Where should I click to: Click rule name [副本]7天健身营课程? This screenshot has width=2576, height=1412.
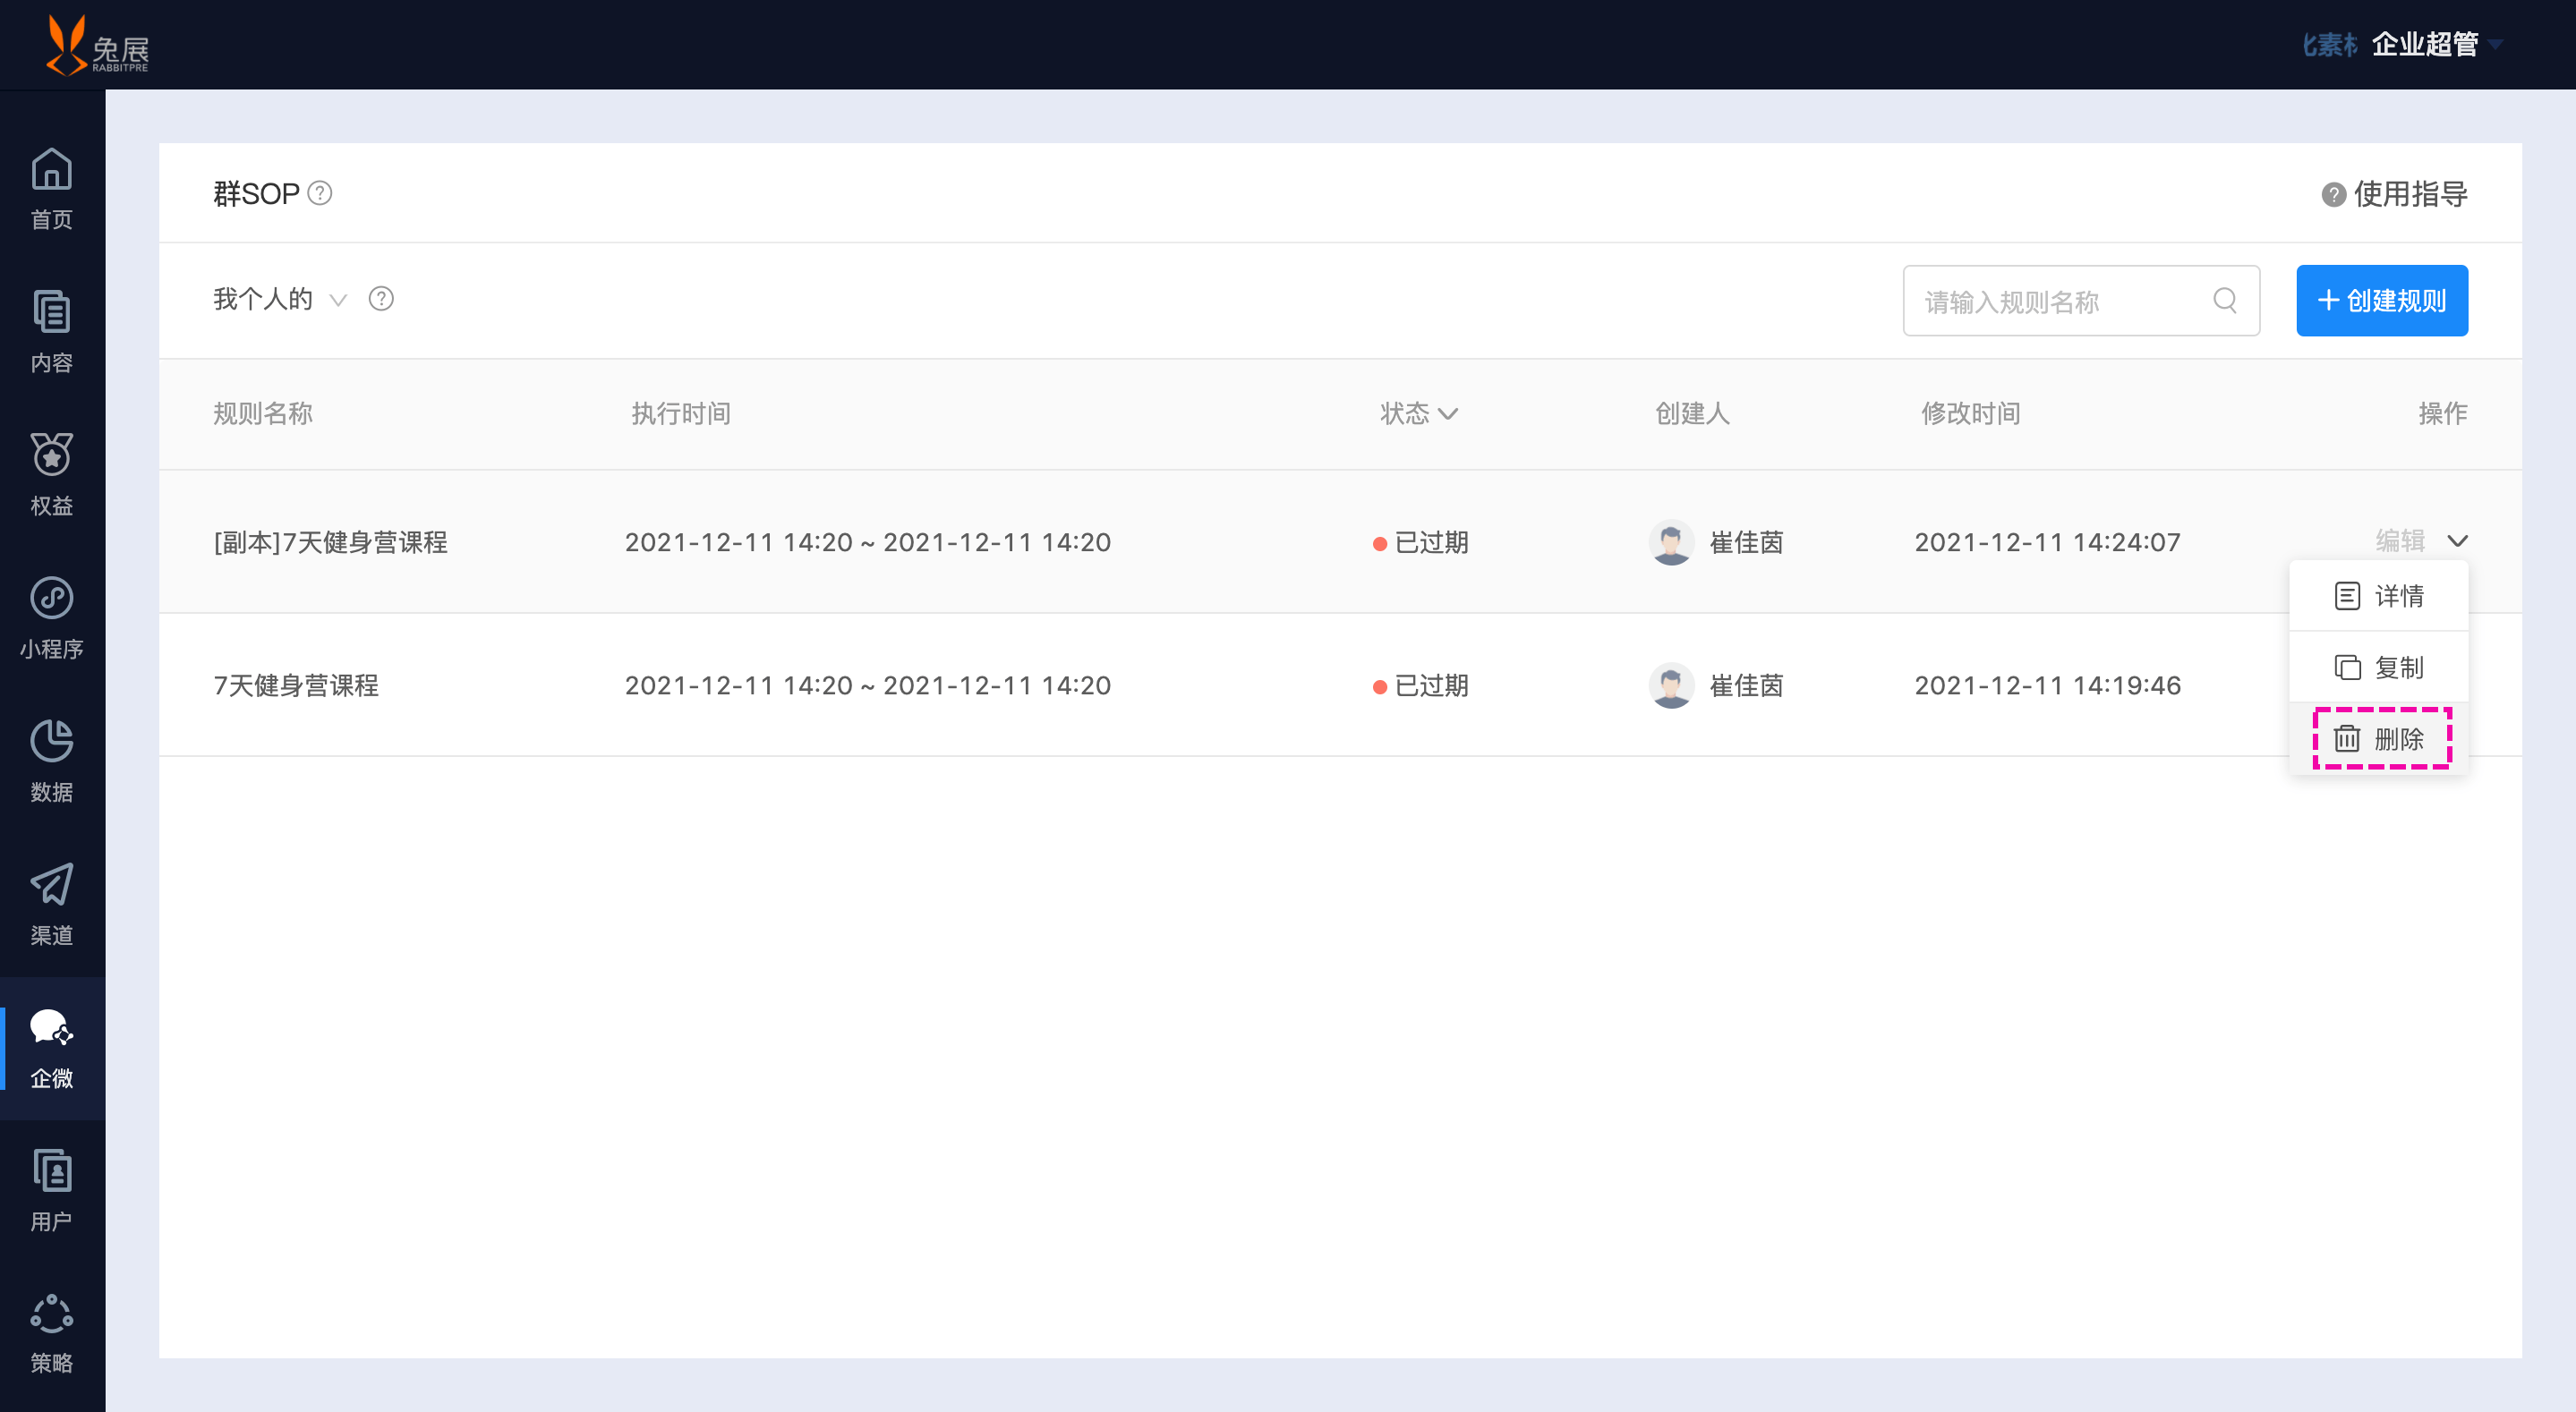pos(330,542)
